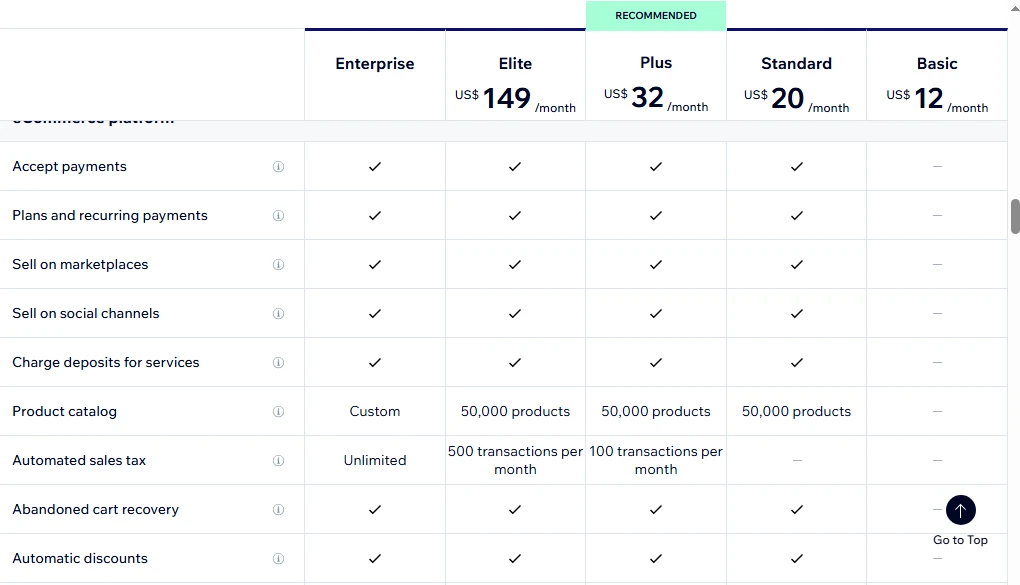
Task: Click info icon for Accept payments
Action: pyautogui.click(x=278, y=167)
